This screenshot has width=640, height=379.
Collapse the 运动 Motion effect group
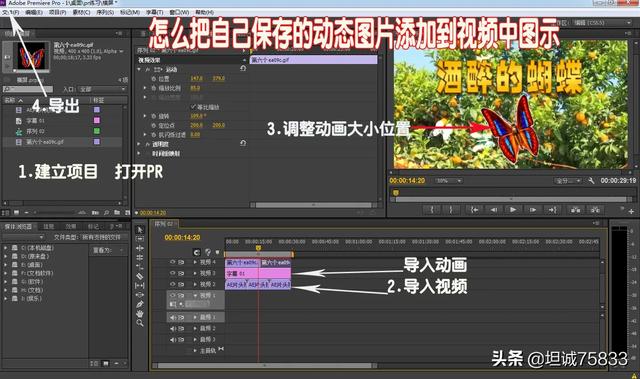click(139, 69)
